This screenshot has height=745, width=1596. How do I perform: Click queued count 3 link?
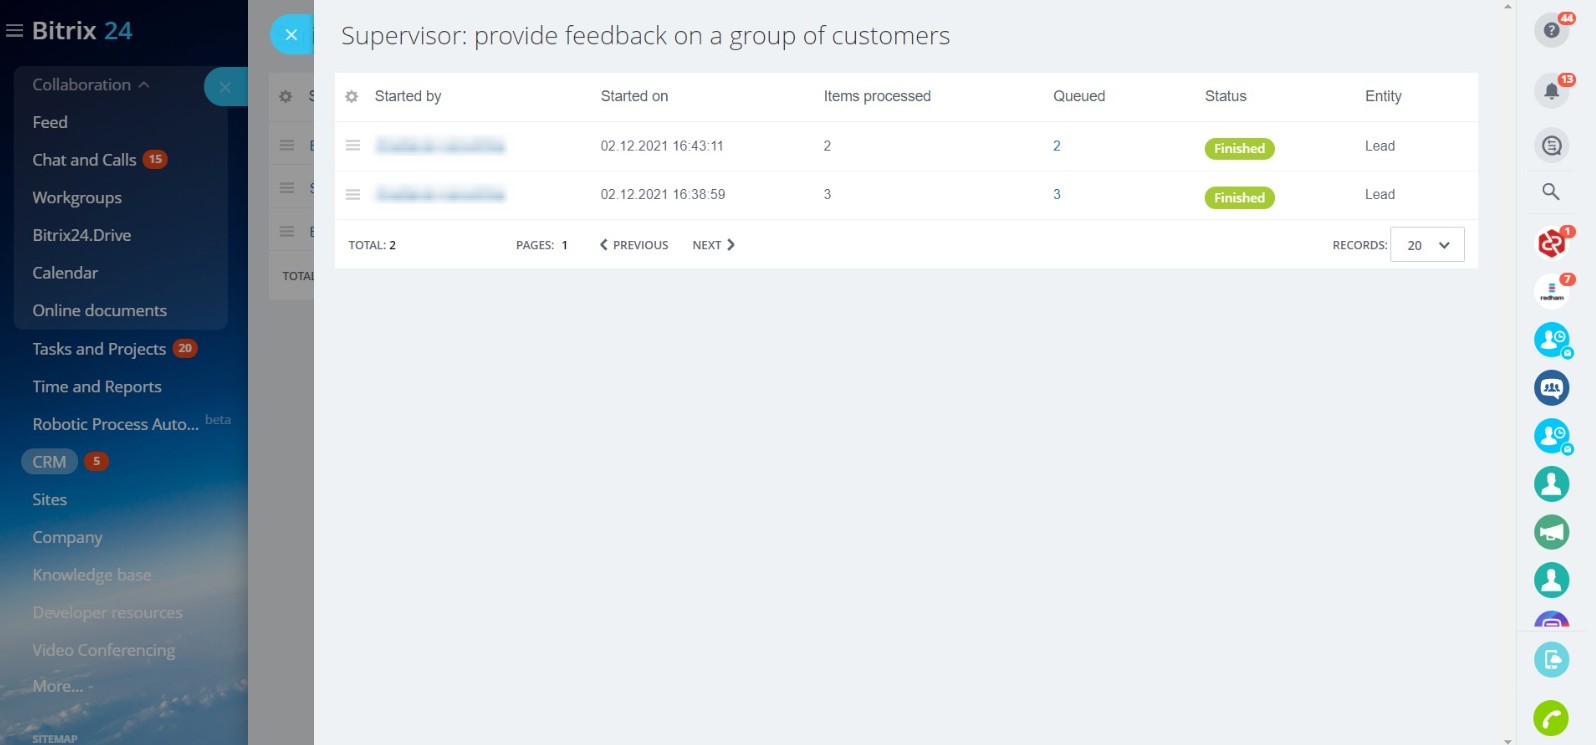tap(1056, 195)
